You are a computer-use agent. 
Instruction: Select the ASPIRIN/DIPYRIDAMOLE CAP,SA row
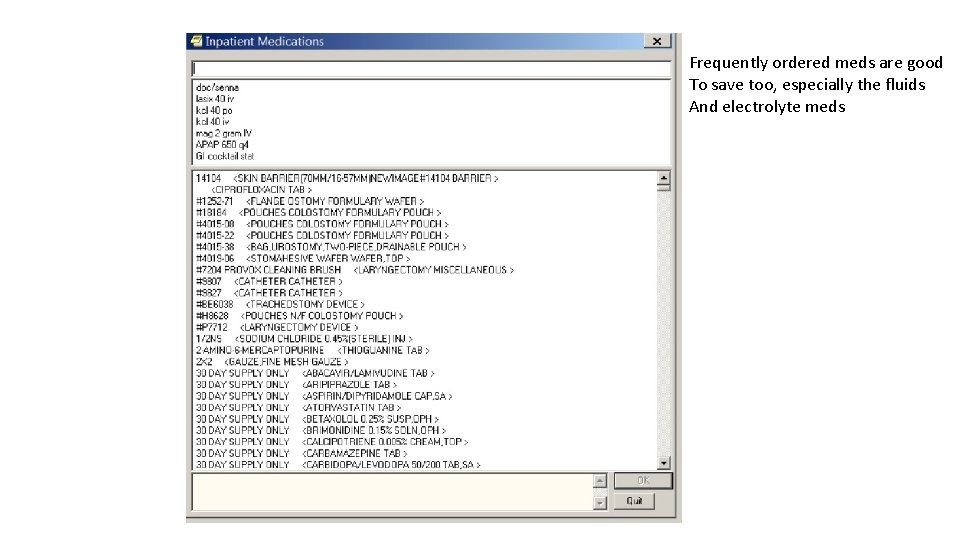pyautogui.click(x=324, y=396)
